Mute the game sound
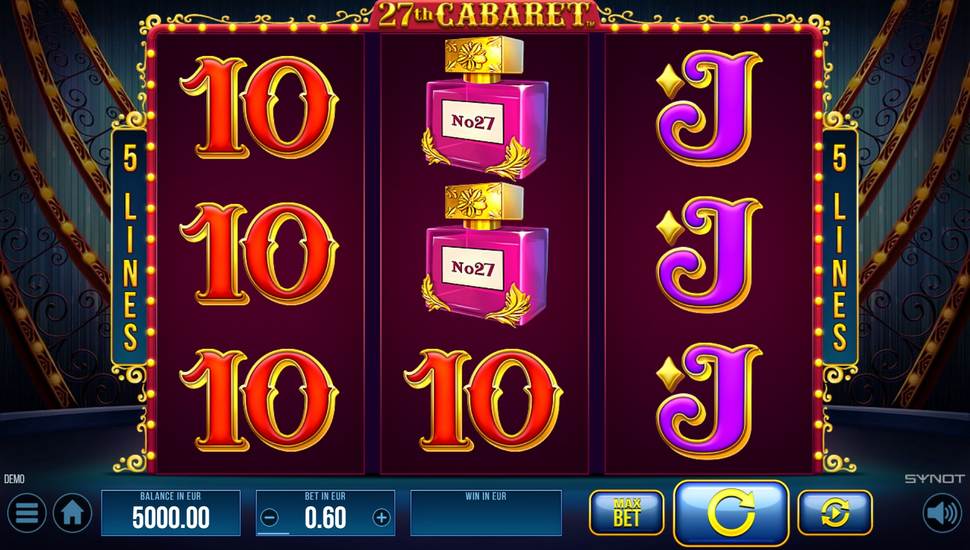This screenshot has width=970, height=550. click(942, 513)
